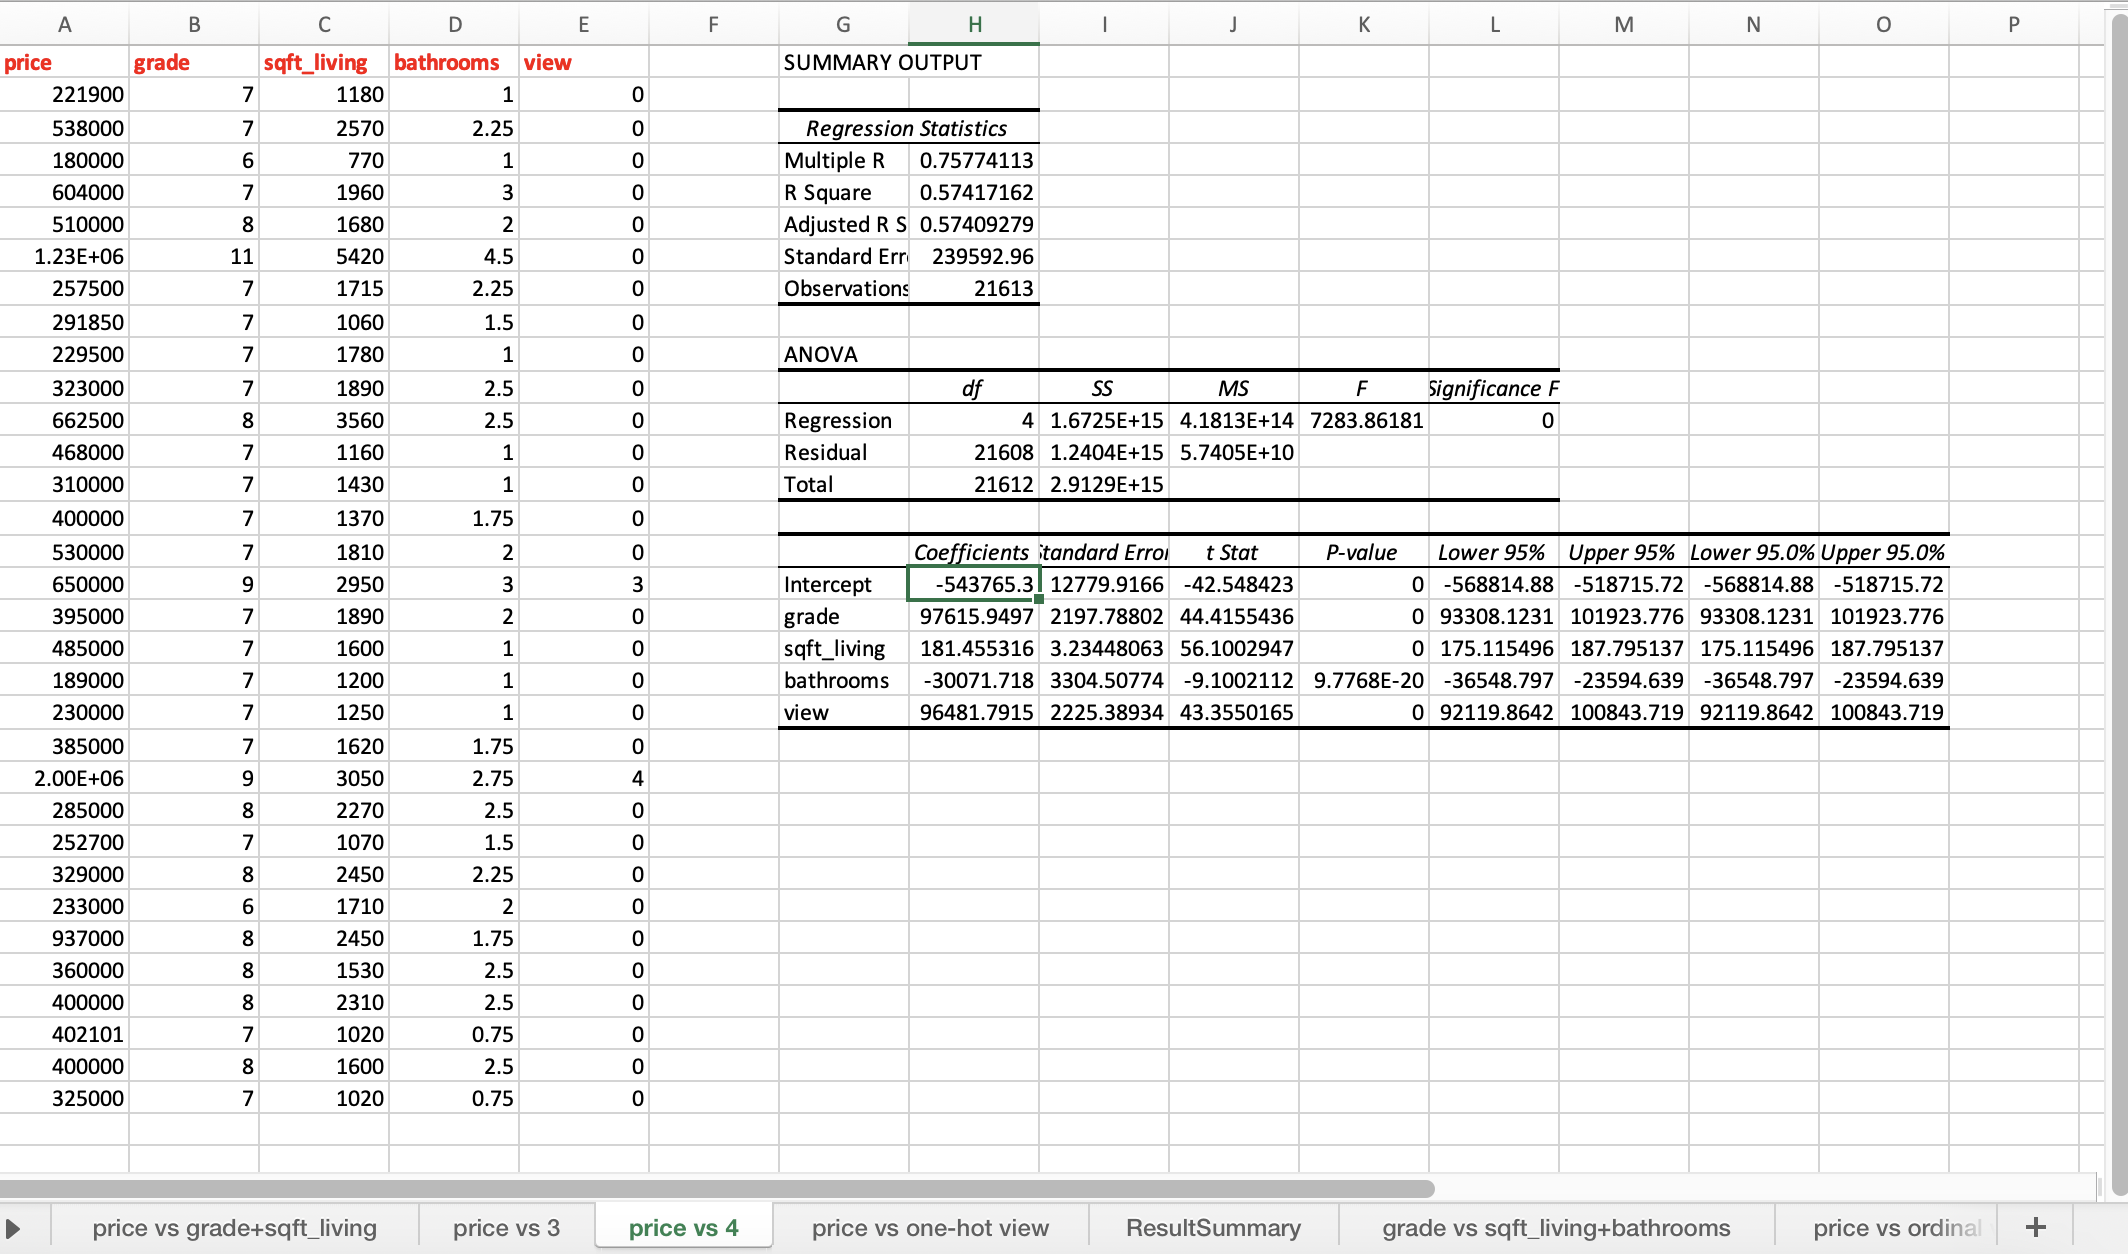Click the add new sheet plus icon
The image size is (2128, 1254).
coord(2035,1227)
